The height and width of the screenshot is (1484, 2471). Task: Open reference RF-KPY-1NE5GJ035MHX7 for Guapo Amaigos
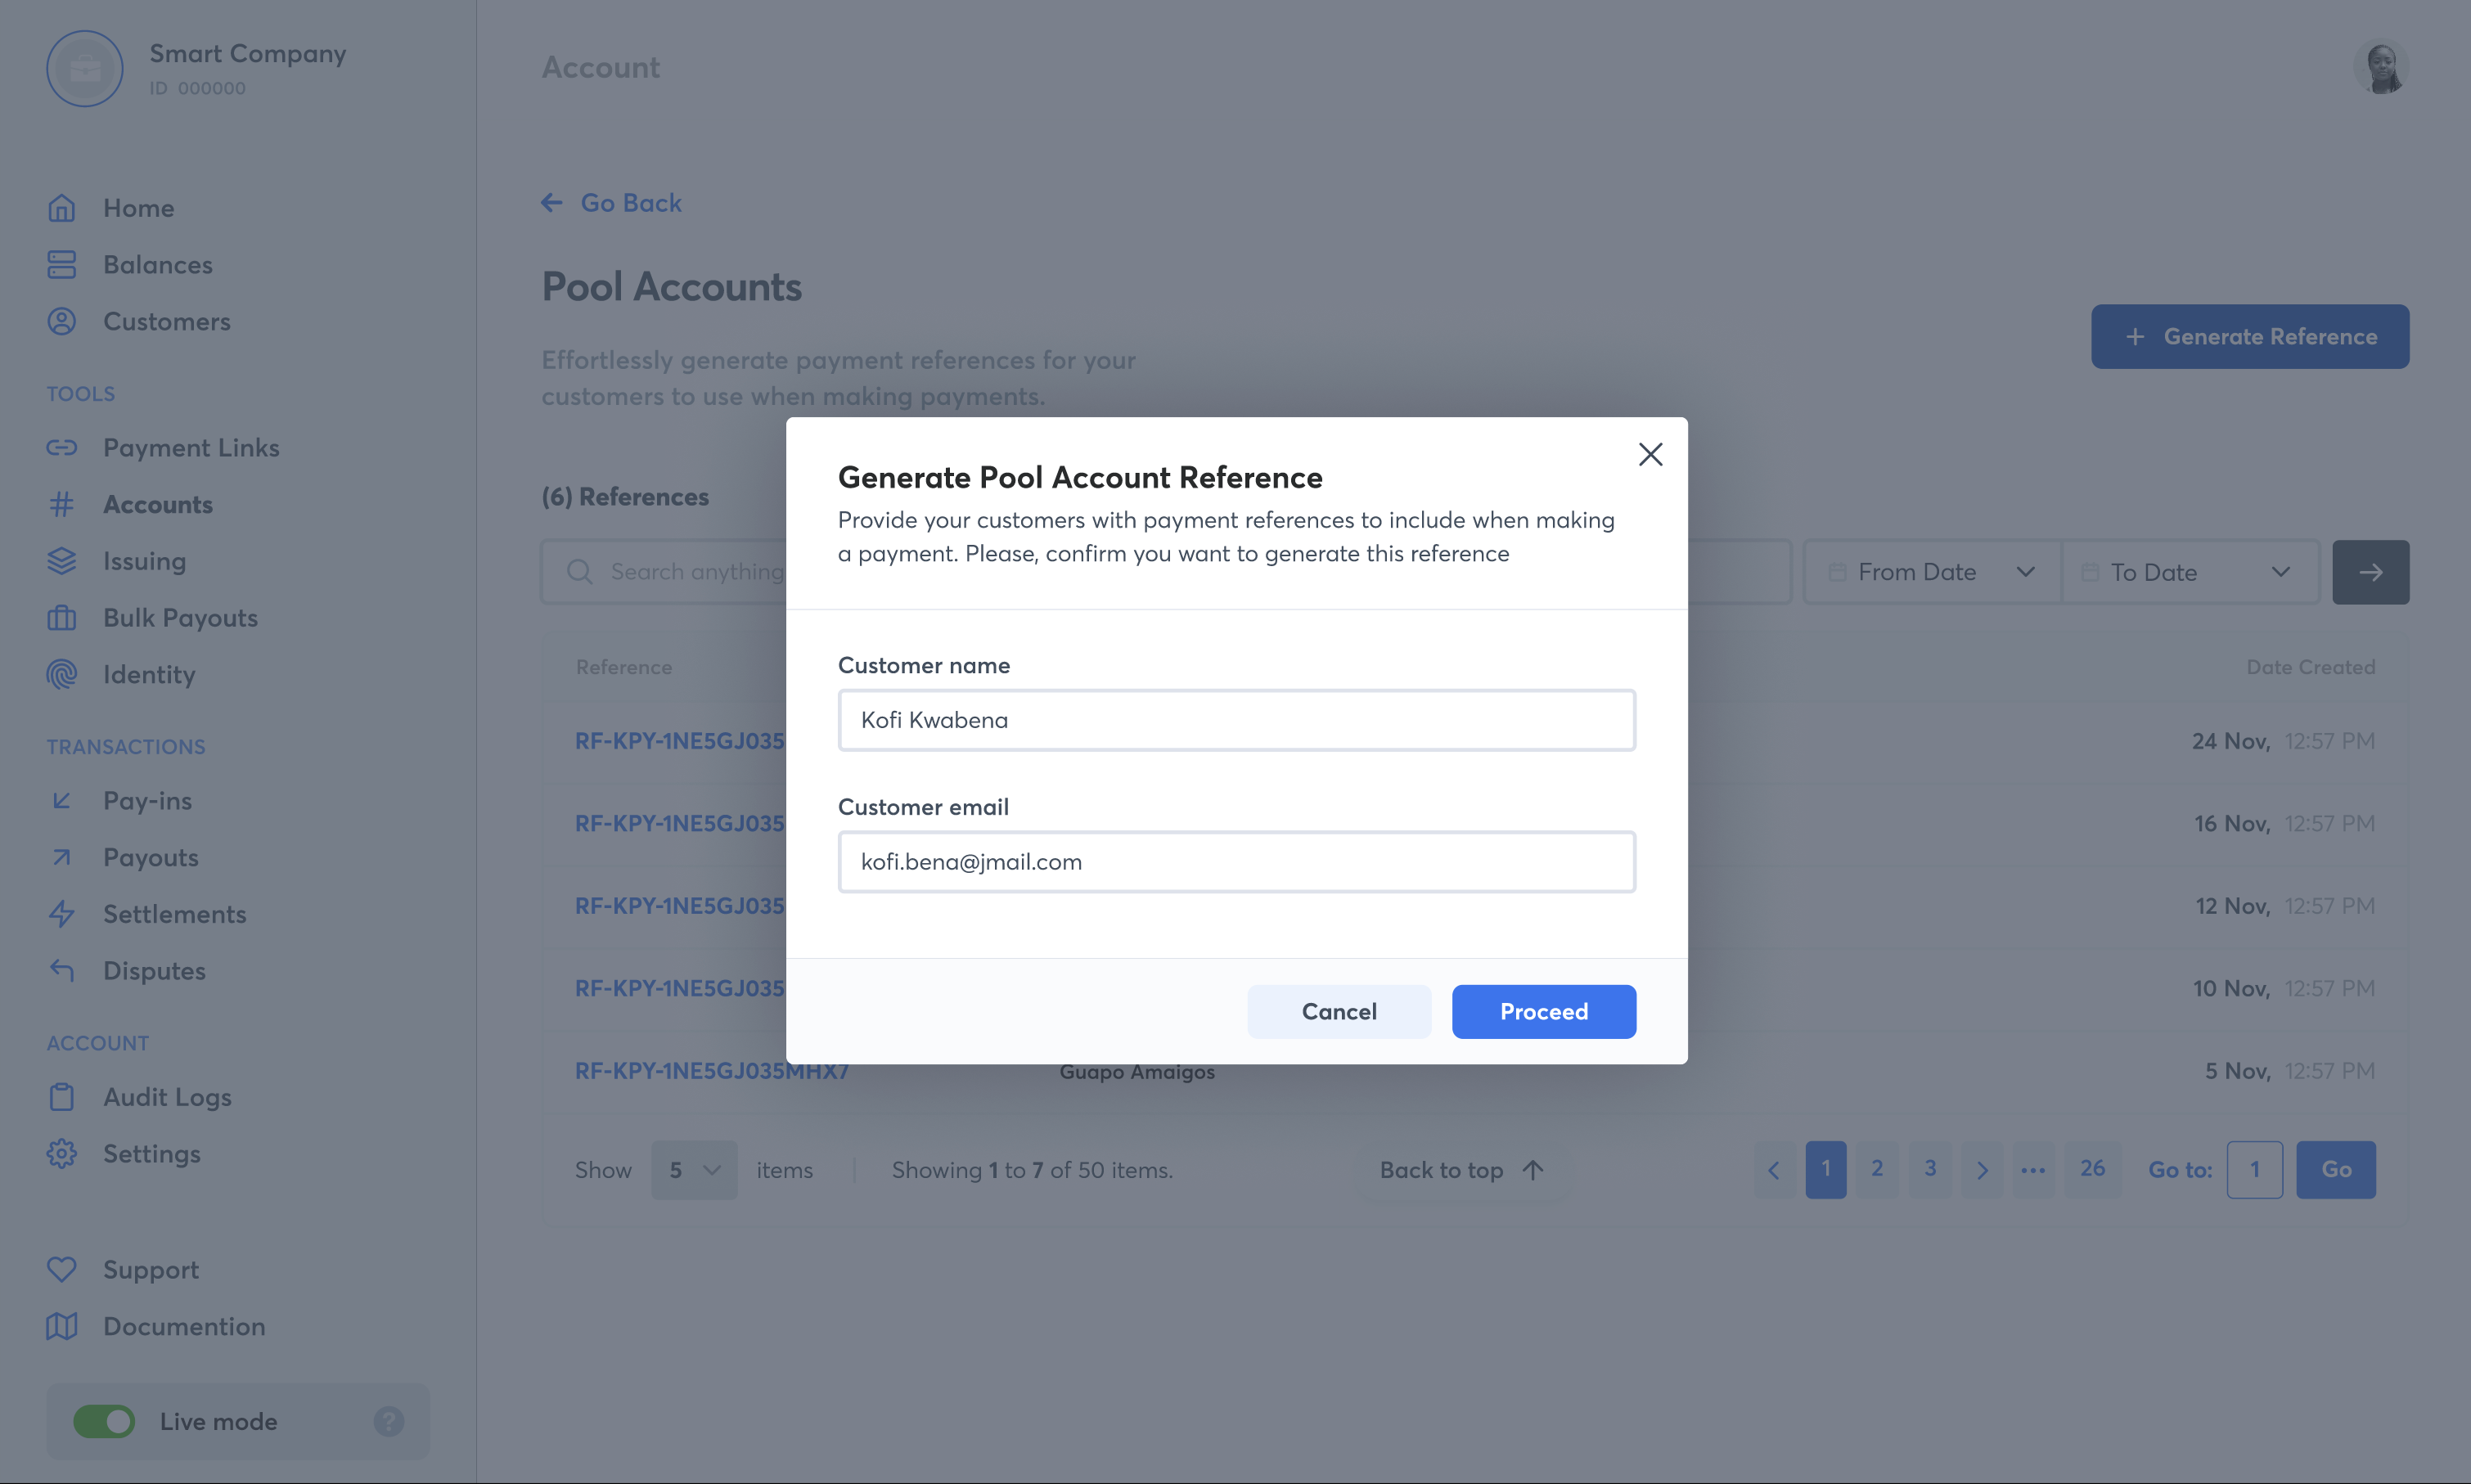tap(711, 1071)
